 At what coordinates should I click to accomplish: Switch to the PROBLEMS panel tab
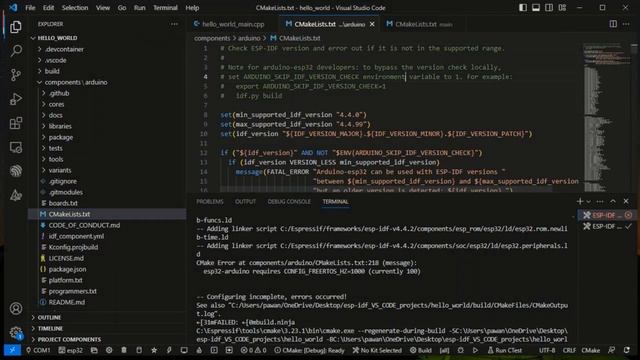[210, 202]
